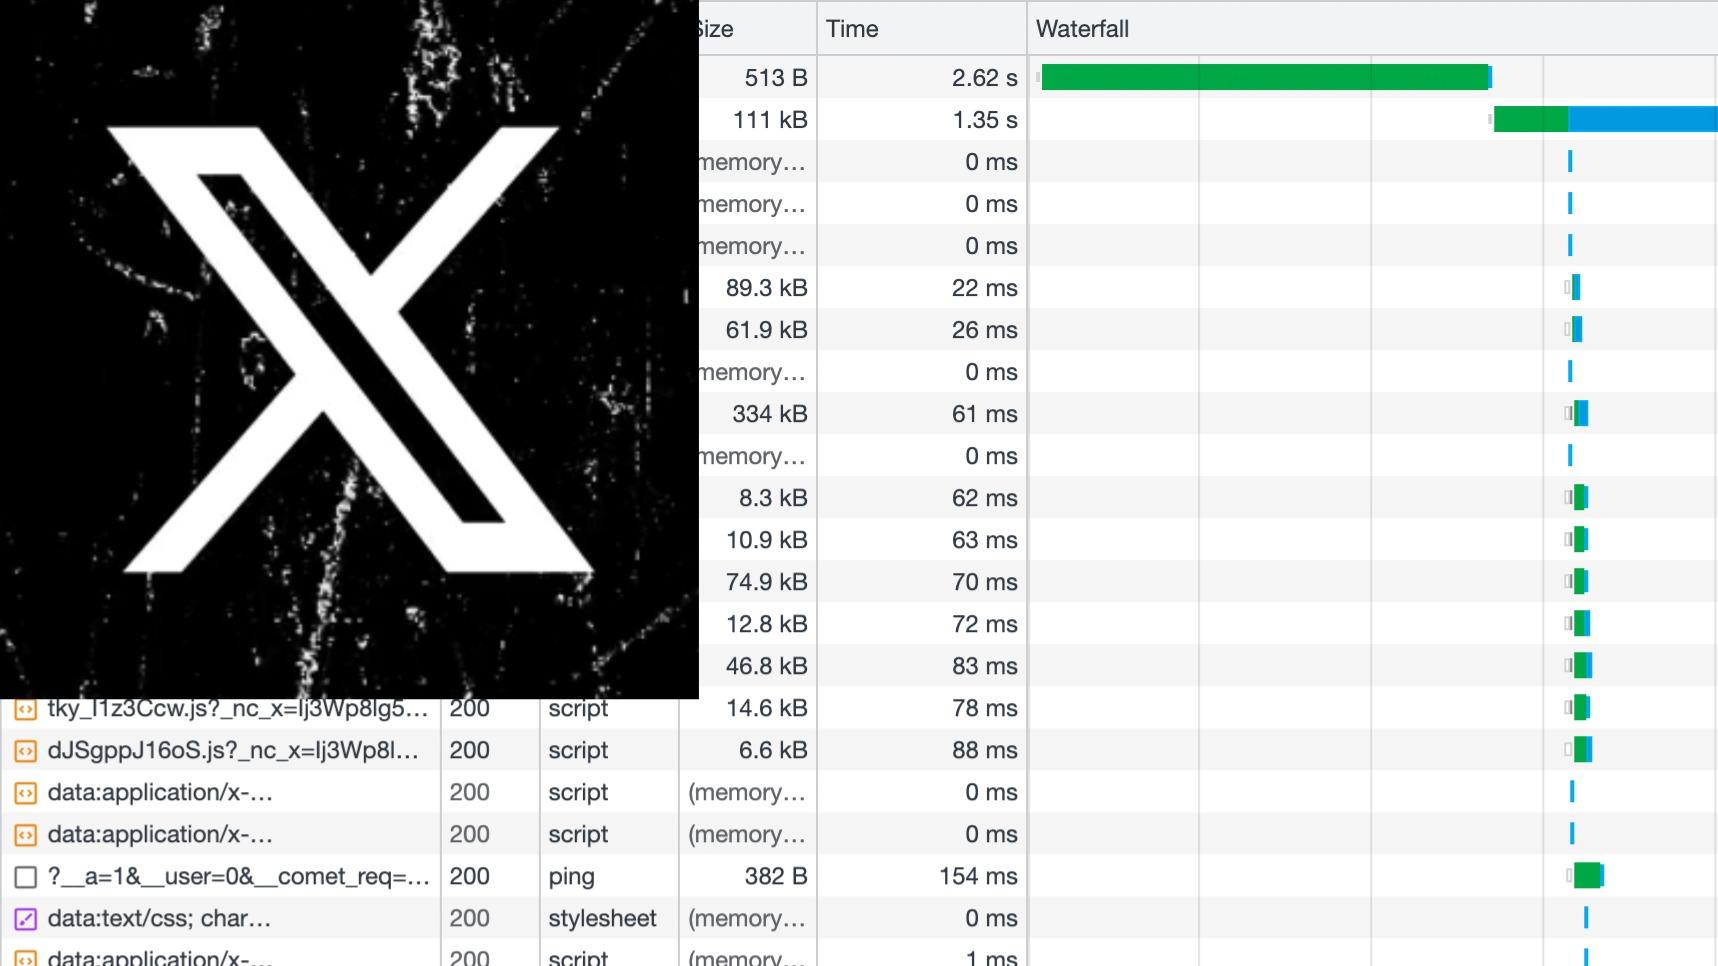Click the 154 ms time value
1718x966 pixels.
(x=978, y=876)
